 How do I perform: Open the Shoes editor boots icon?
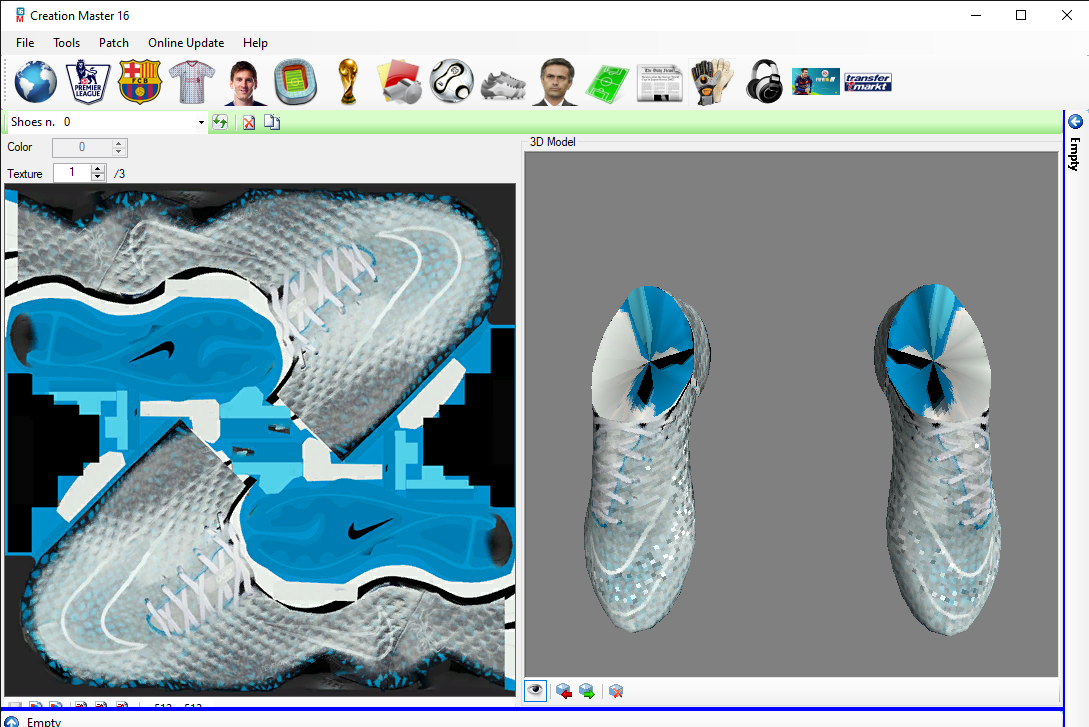point(504,84)
